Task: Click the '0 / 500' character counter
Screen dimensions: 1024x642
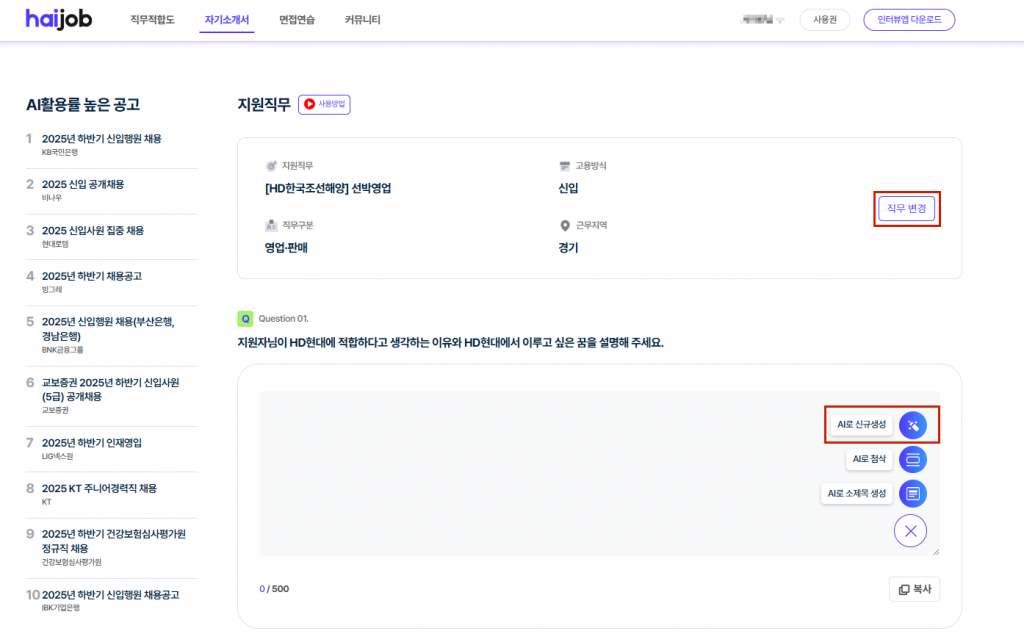Action: coord(274,588)
